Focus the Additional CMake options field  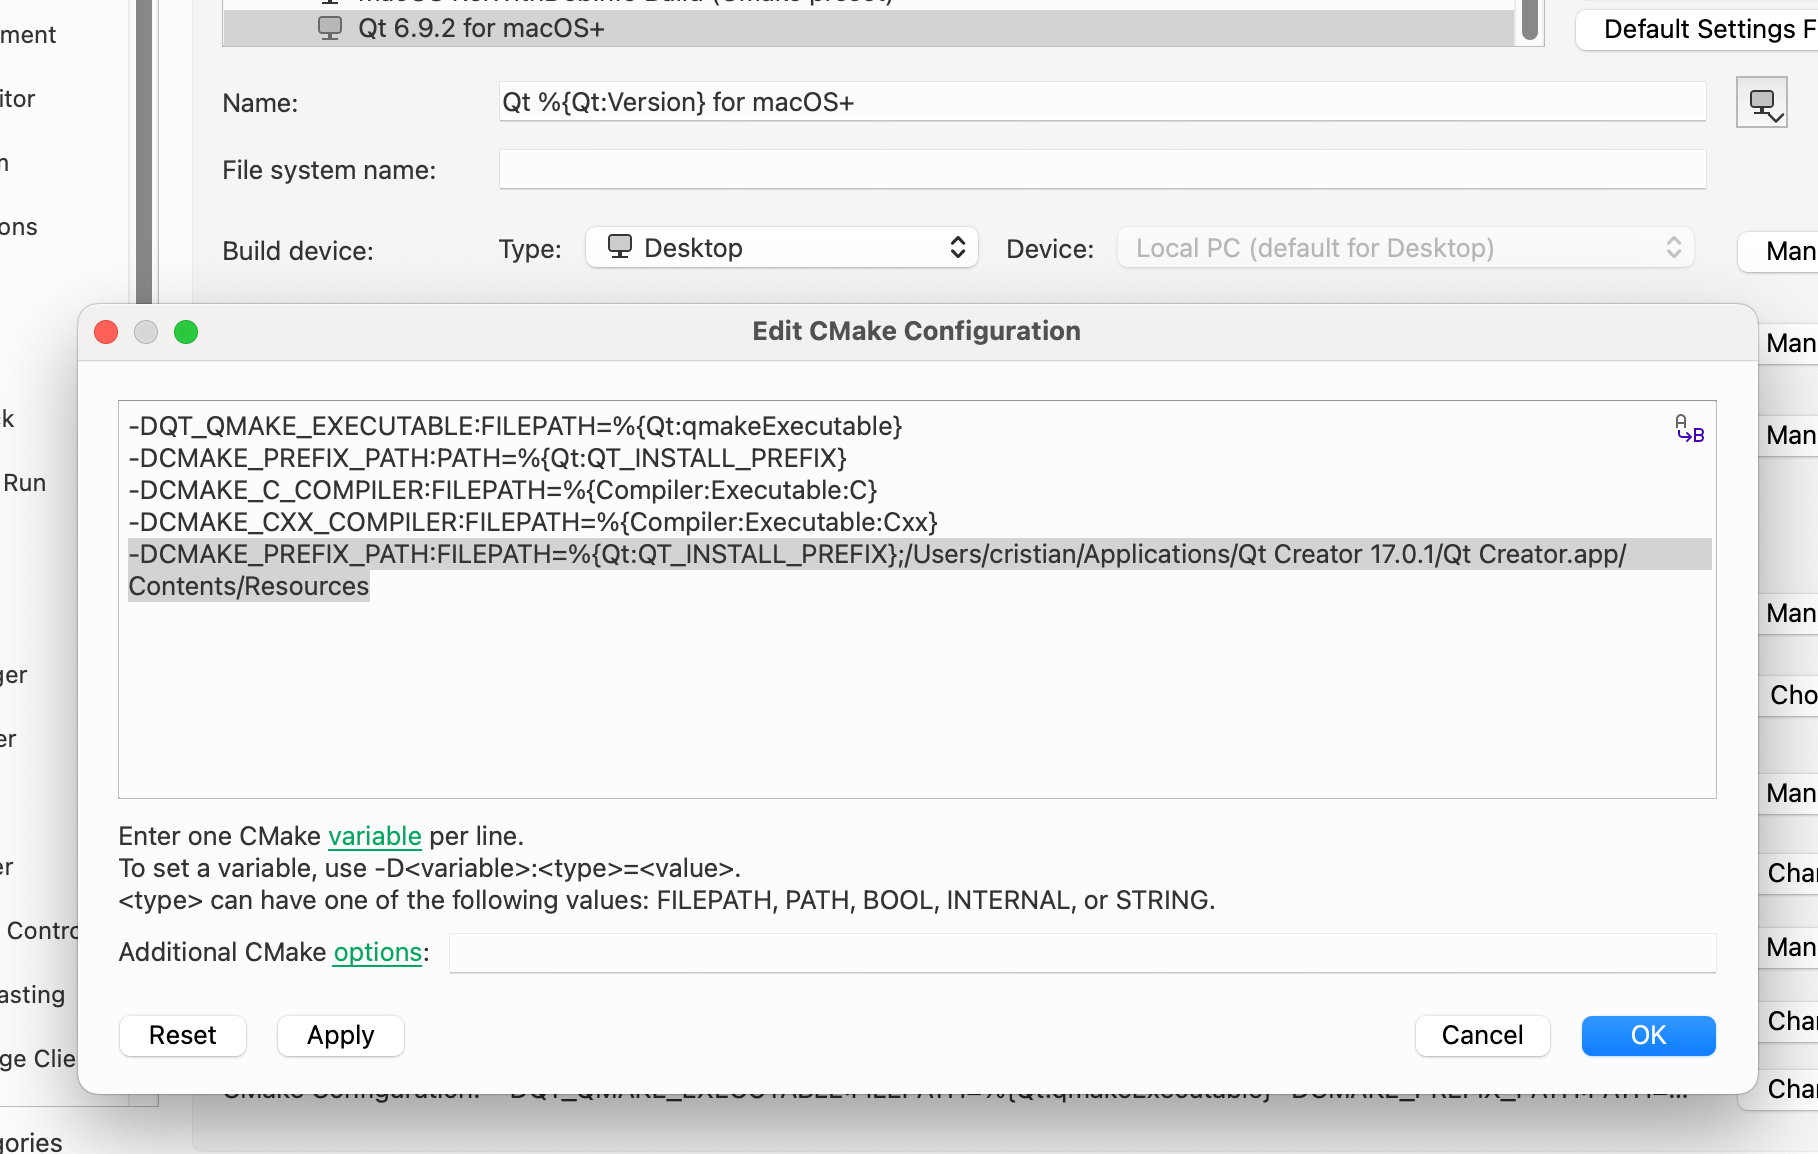point(1082,953)
